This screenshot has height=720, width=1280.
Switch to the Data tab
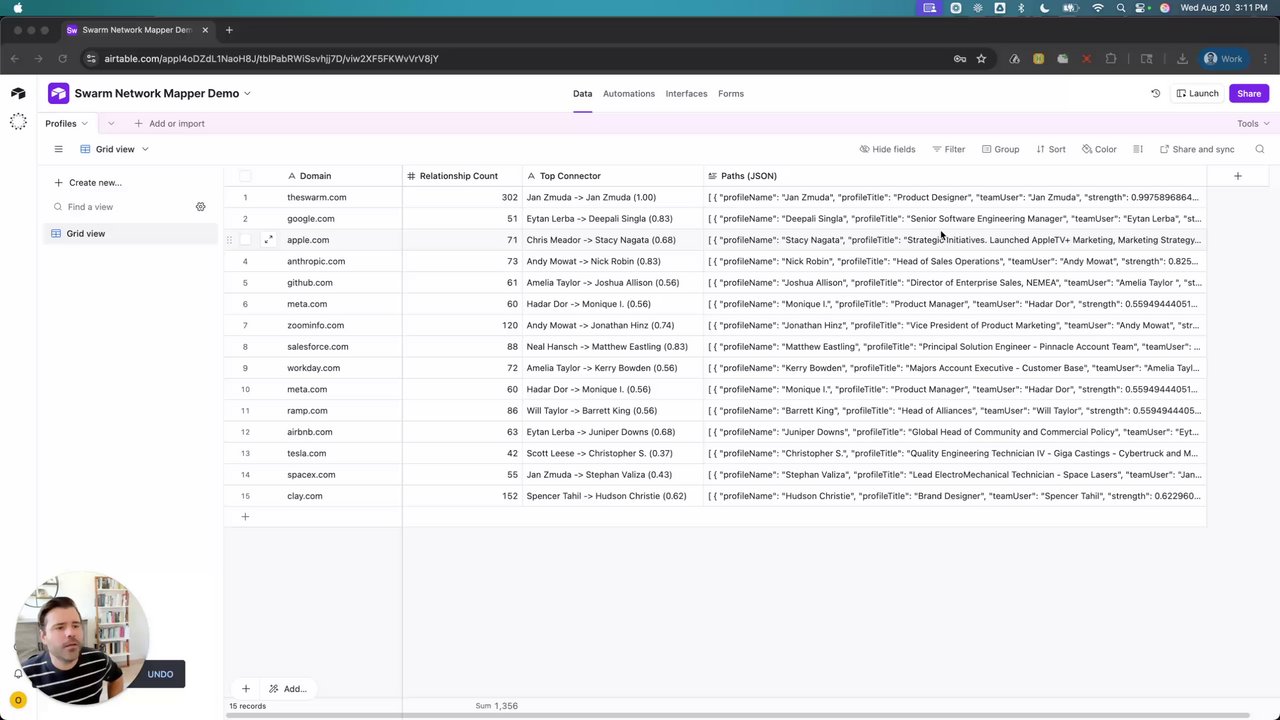point(582,93)
